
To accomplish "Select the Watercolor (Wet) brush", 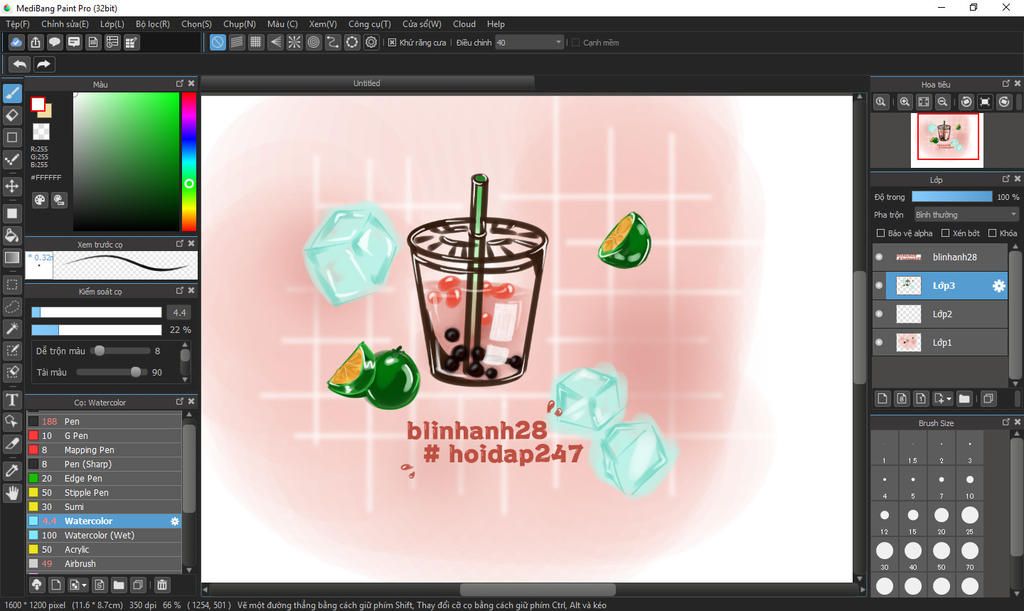I will [104, 535].
